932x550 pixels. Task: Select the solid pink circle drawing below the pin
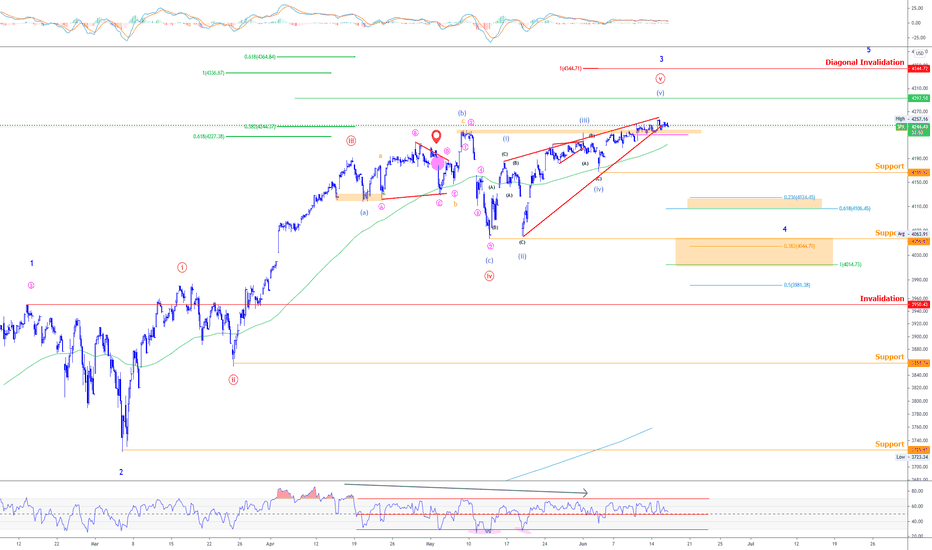coord(437,163)
